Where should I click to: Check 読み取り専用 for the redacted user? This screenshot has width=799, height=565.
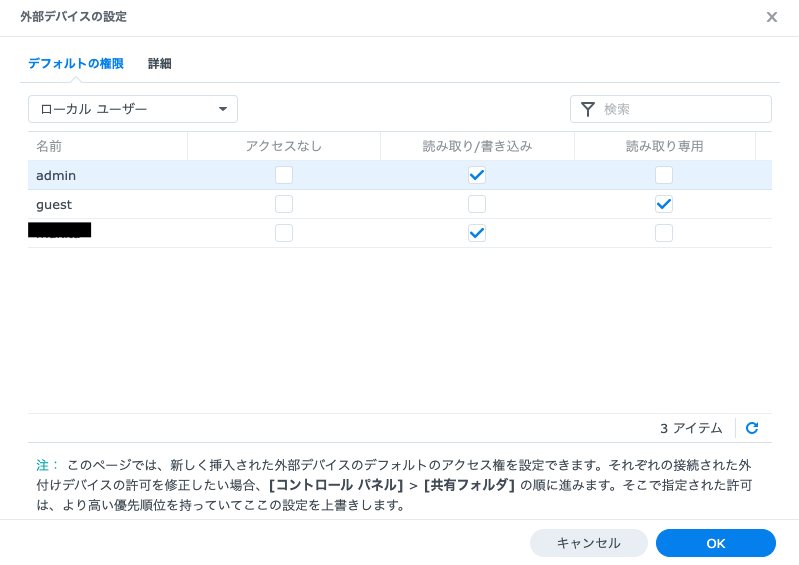point(664,233)
